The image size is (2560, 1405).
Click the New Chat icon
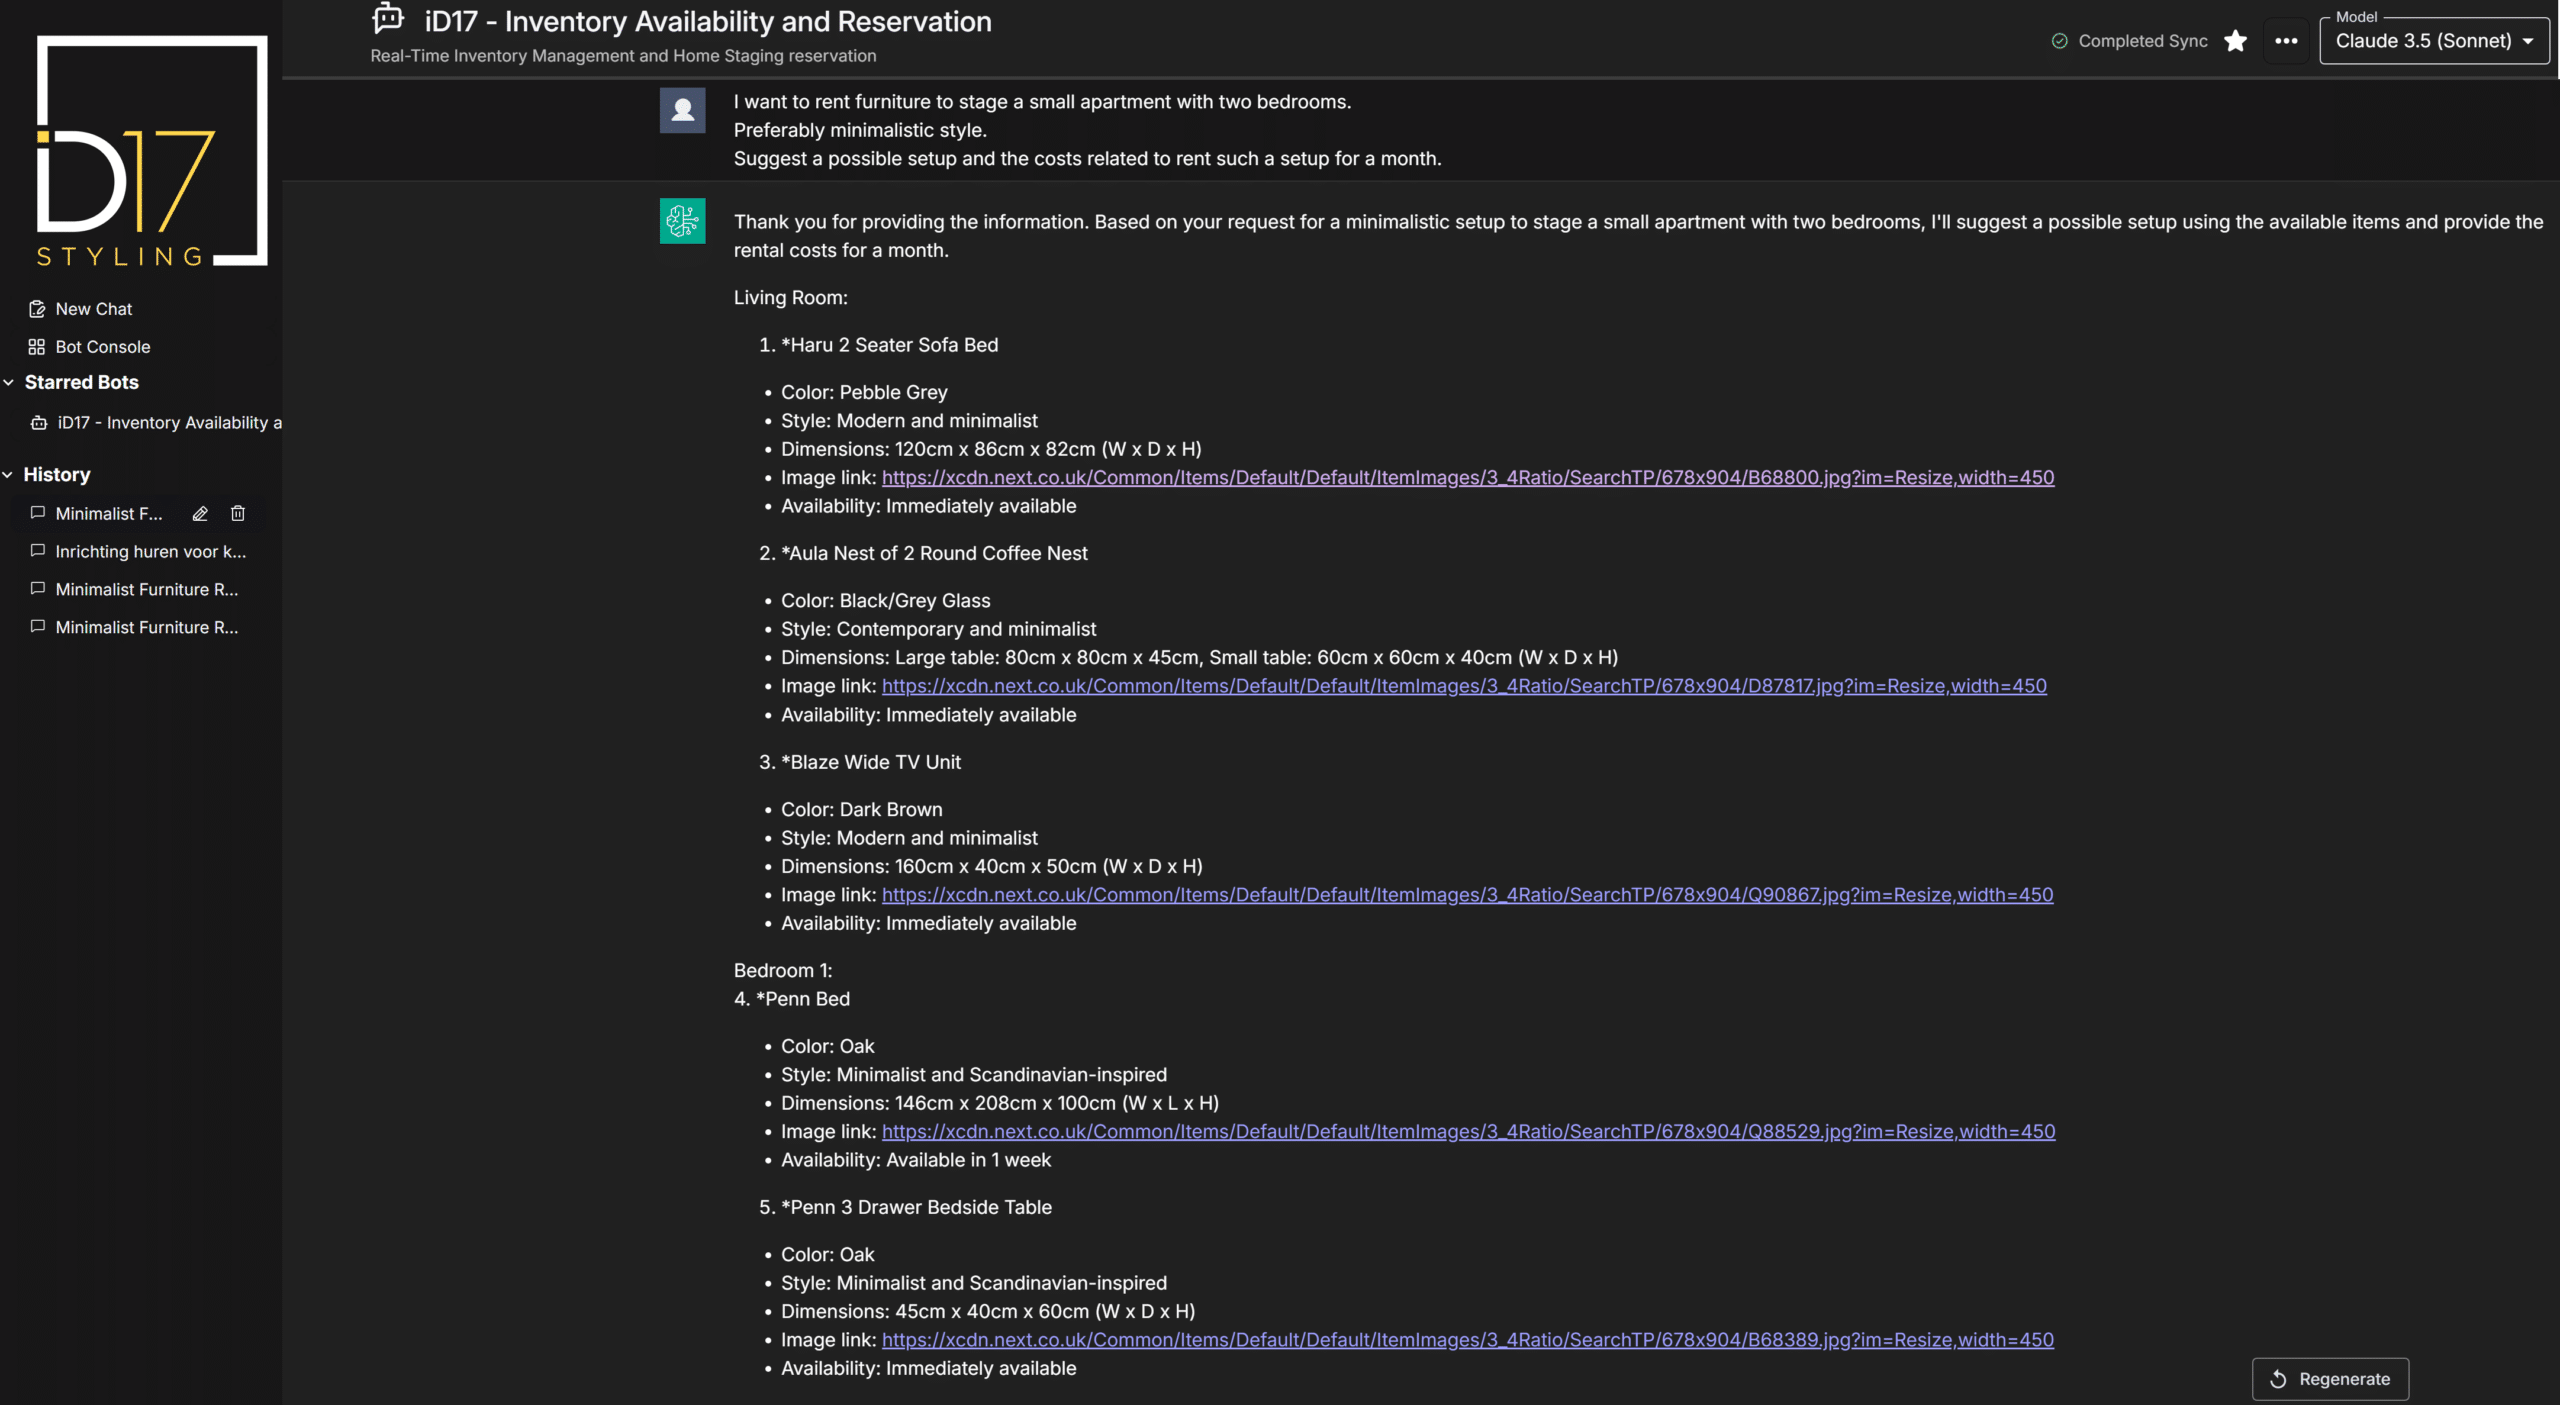point(37,309)
